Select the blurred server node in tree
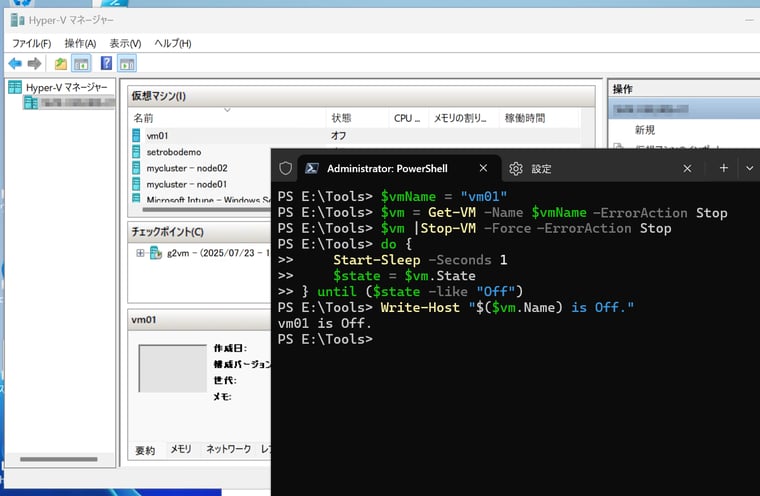Image resolution: width=760 pixels, height=496 pixels. [70, 102]
